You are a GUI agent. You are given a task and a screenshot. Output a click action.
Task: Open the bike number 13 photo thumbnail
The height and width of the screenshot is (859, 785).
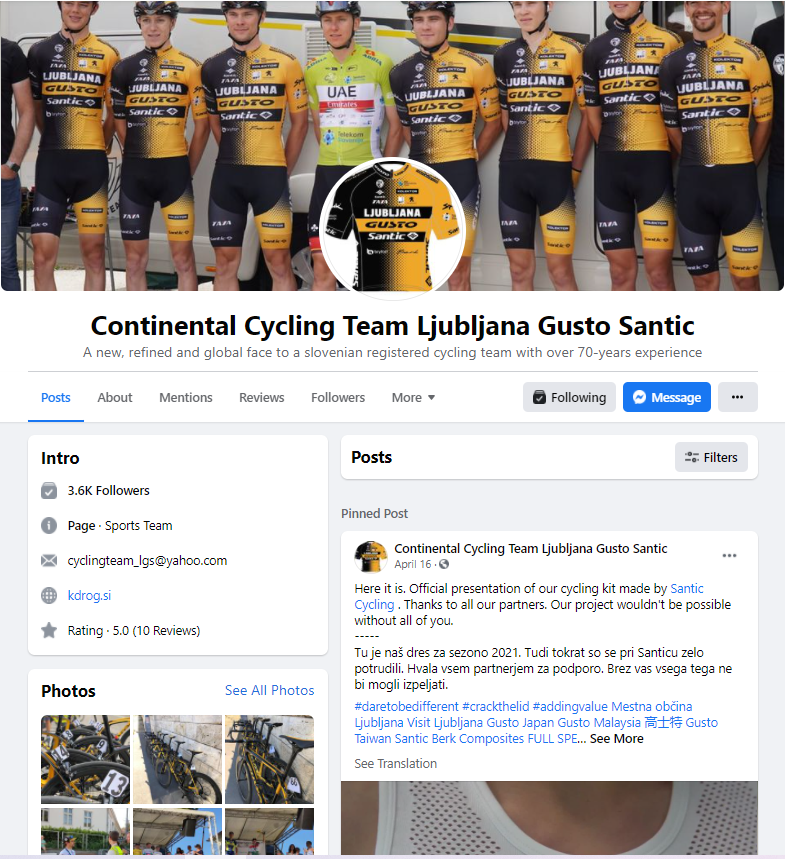(x=85, y=759)
